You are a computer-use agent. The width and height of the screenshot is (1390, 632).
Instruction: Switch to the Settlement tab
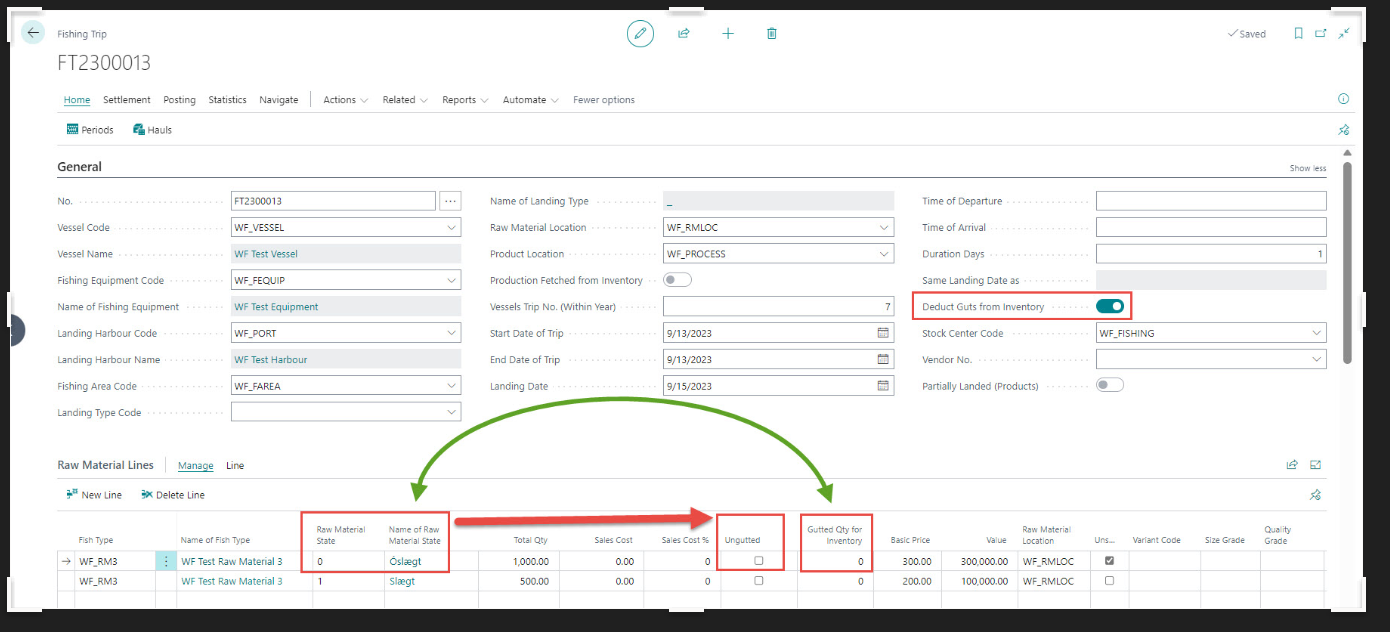pos(127,100)
